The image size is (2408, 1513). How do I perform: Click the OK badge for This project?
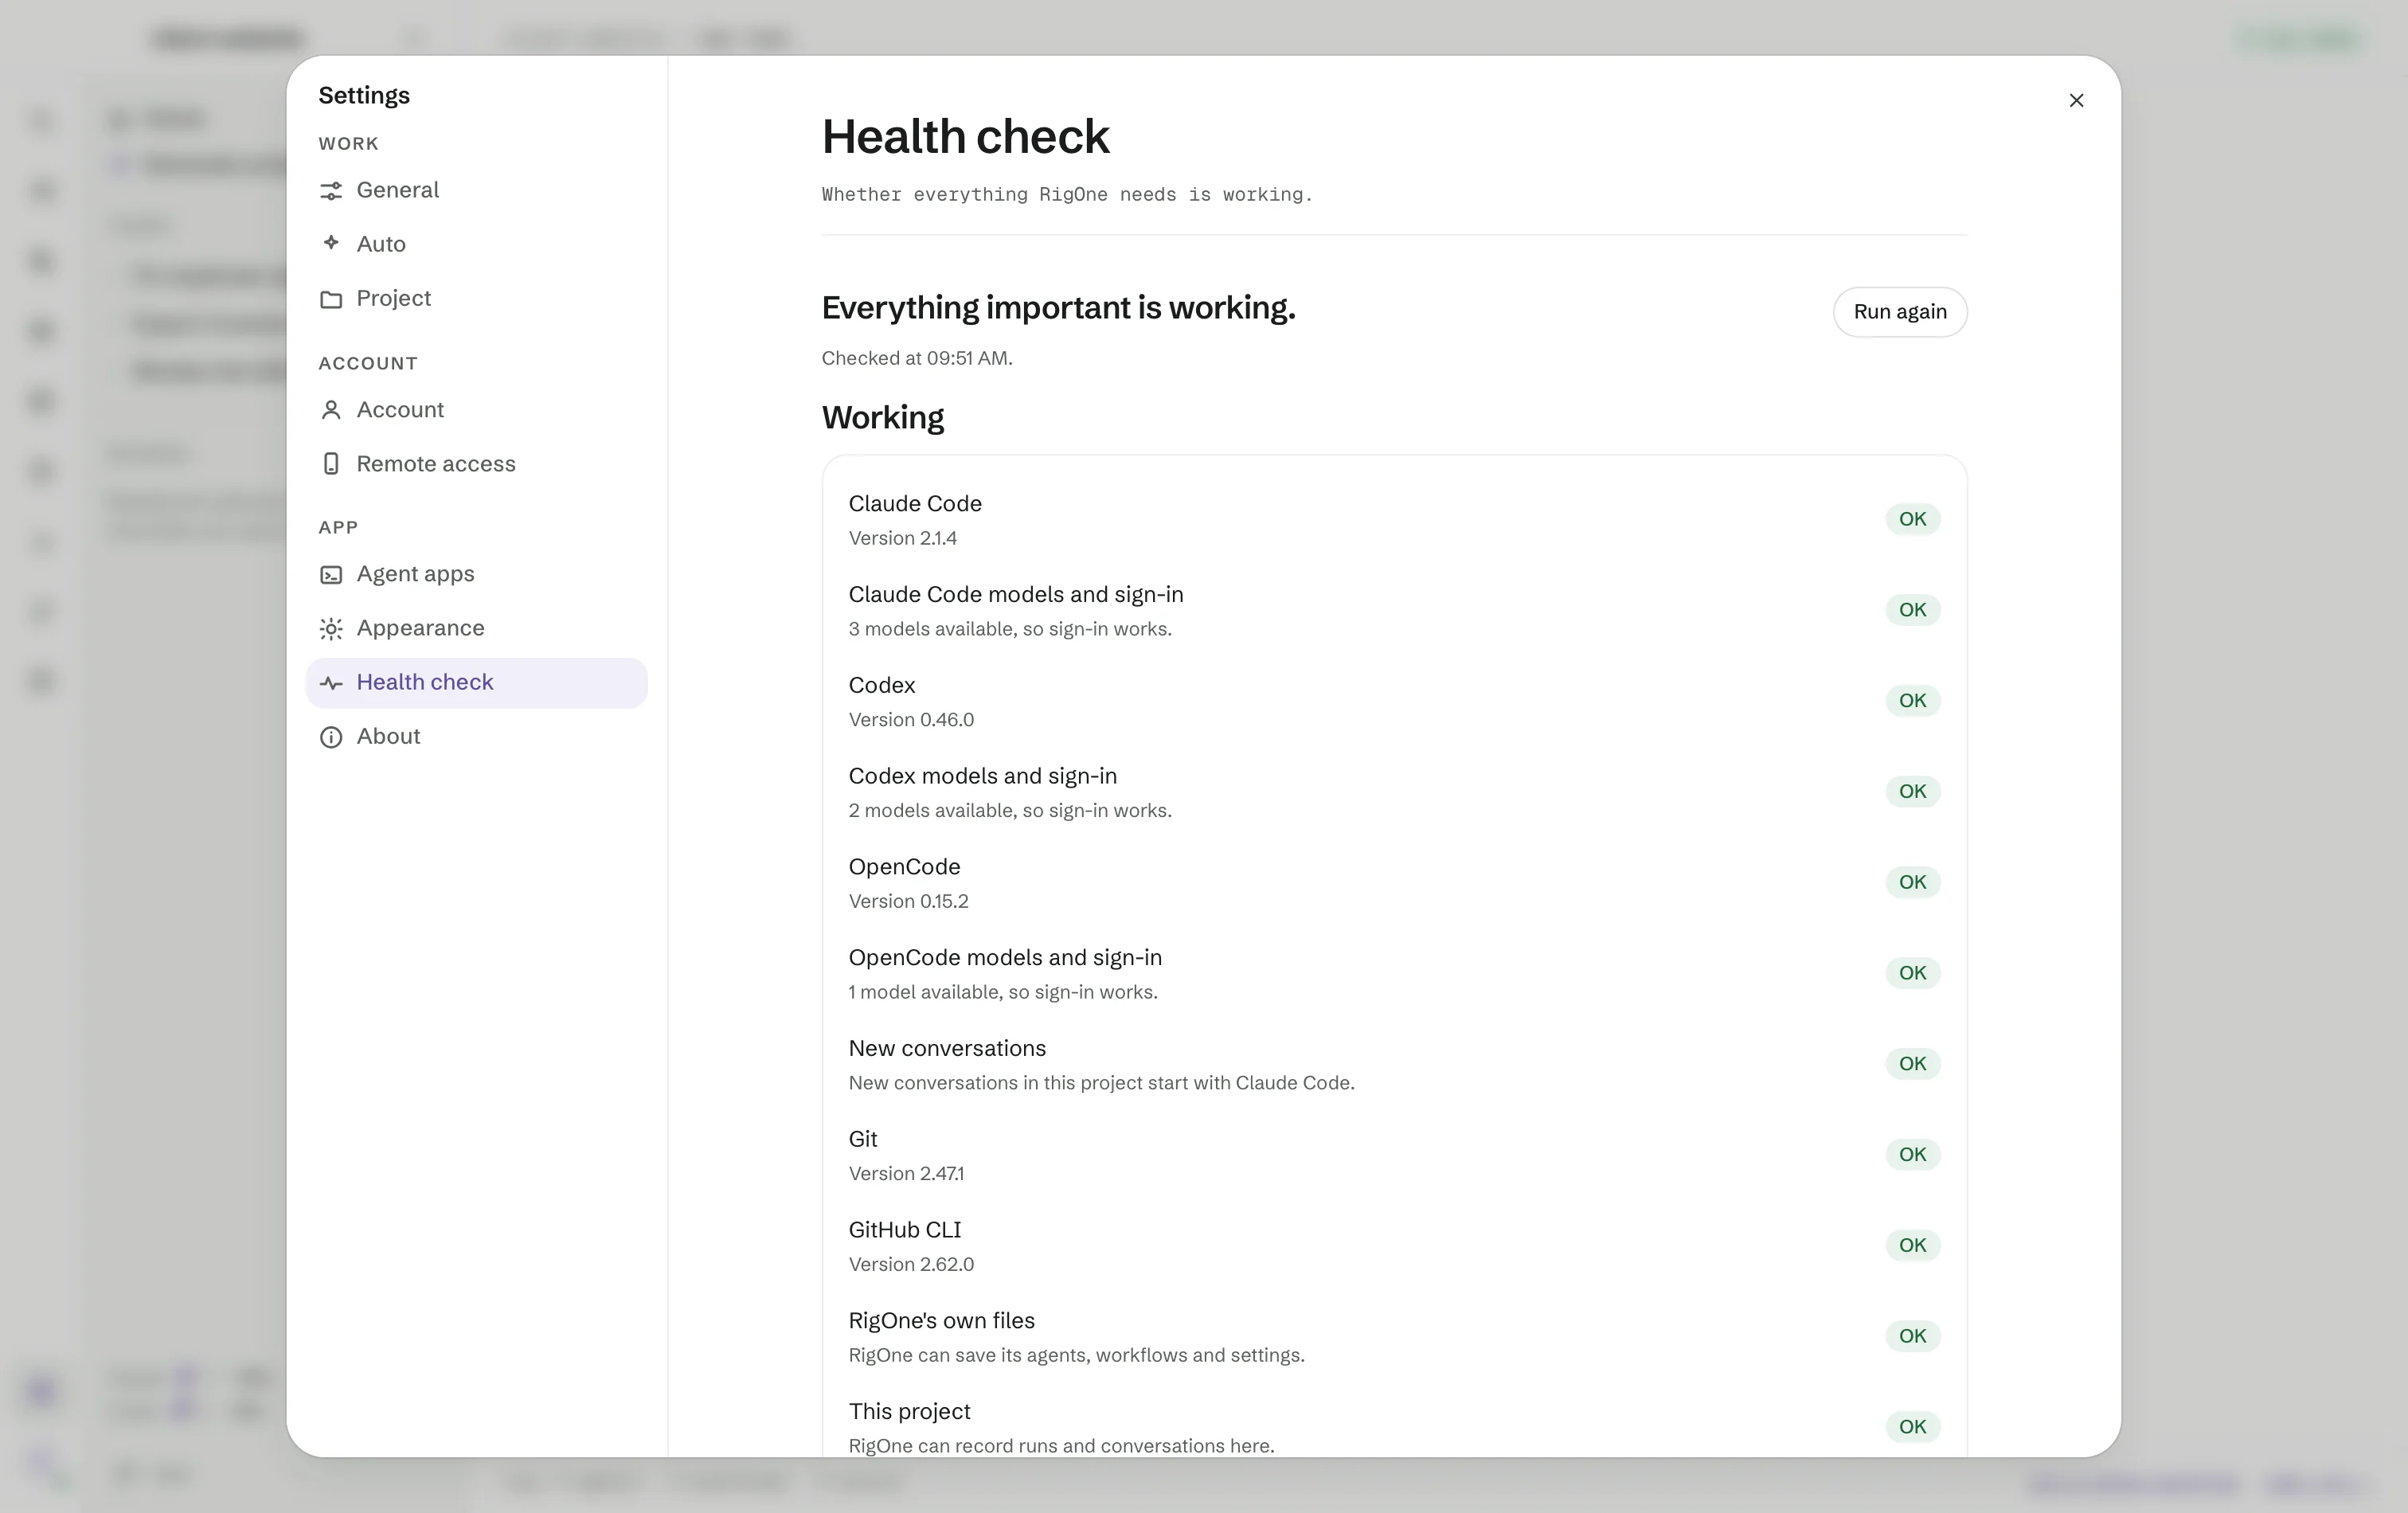1912,1427
